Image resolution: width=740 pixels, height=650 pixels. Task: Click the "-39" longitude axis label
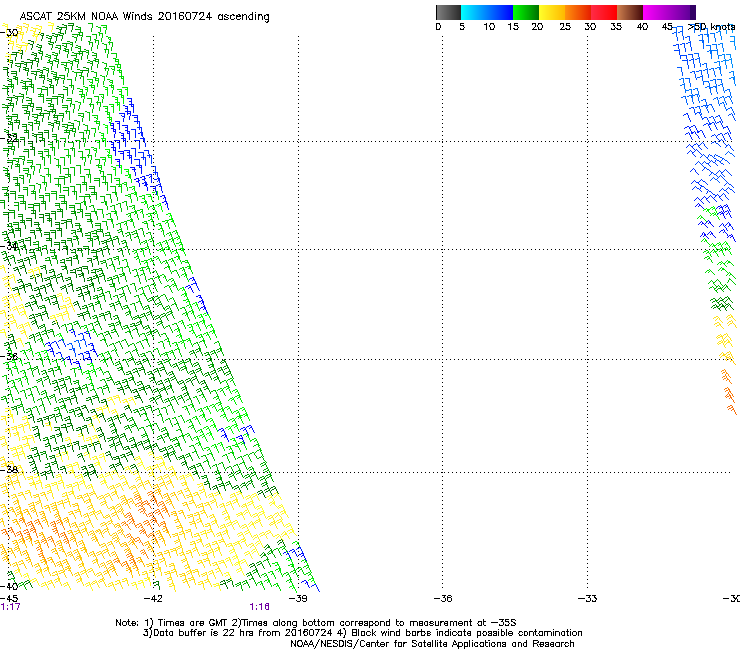(x=298, y=599)
